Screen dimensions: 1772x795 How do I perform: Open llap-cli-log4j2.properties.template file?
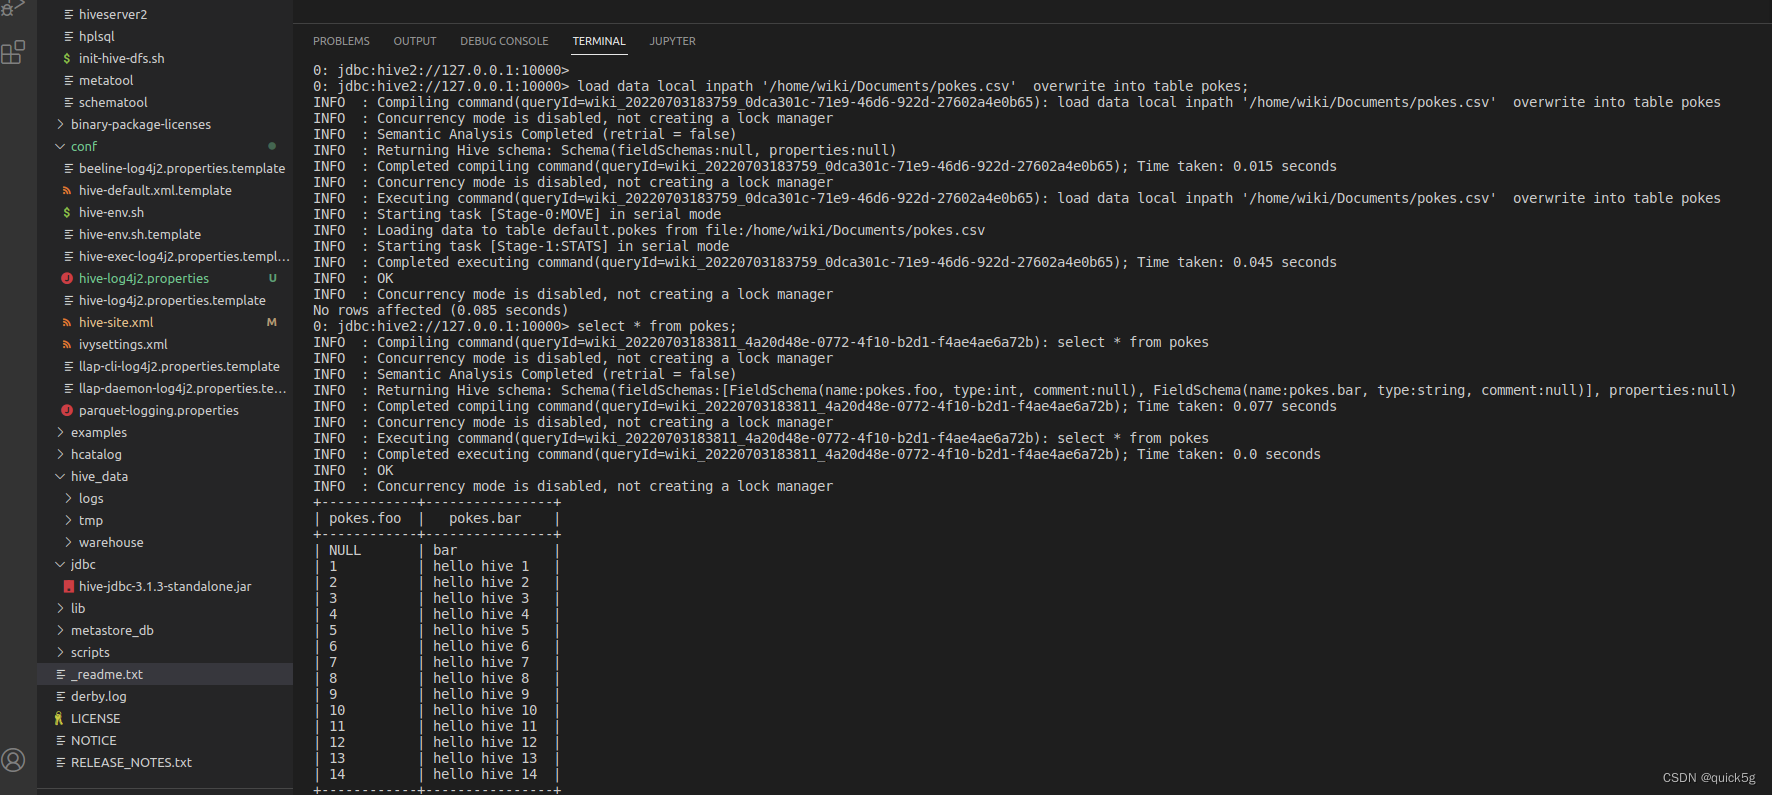[165, 367]
